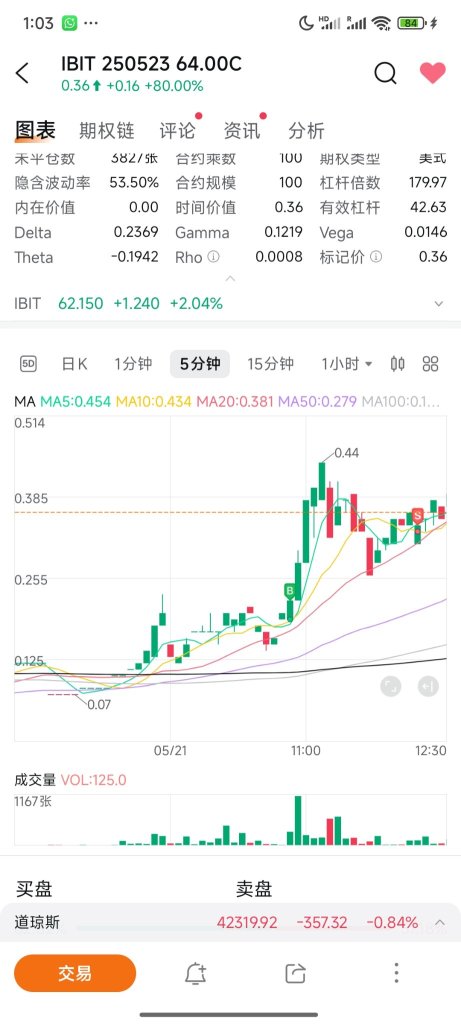Tap the chart fullscreen expand icon

tap(390, 686)
